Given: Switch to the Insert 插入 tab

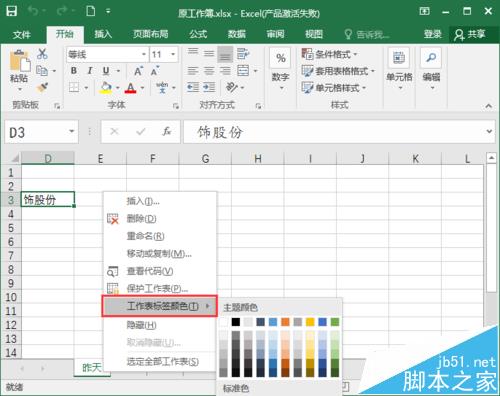Looking at the screenshot, I should point(103,34).
